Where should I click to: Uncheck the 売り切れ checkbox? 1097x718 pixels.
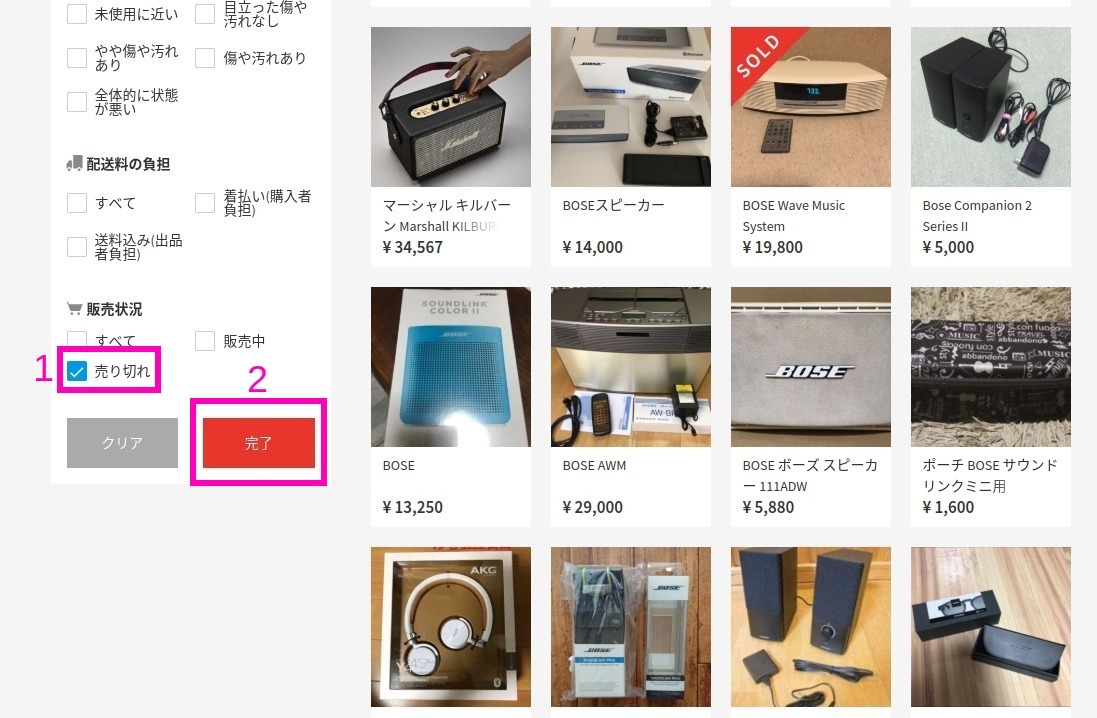pos(77,371)
